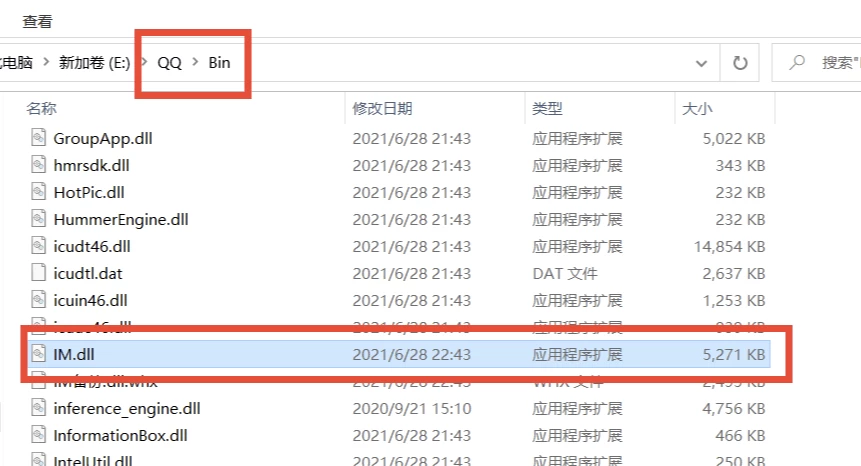861x466 pixels.
Task: Open the 查看 ribbon tab
Action: pyautogui.click(x=37, y=21)
